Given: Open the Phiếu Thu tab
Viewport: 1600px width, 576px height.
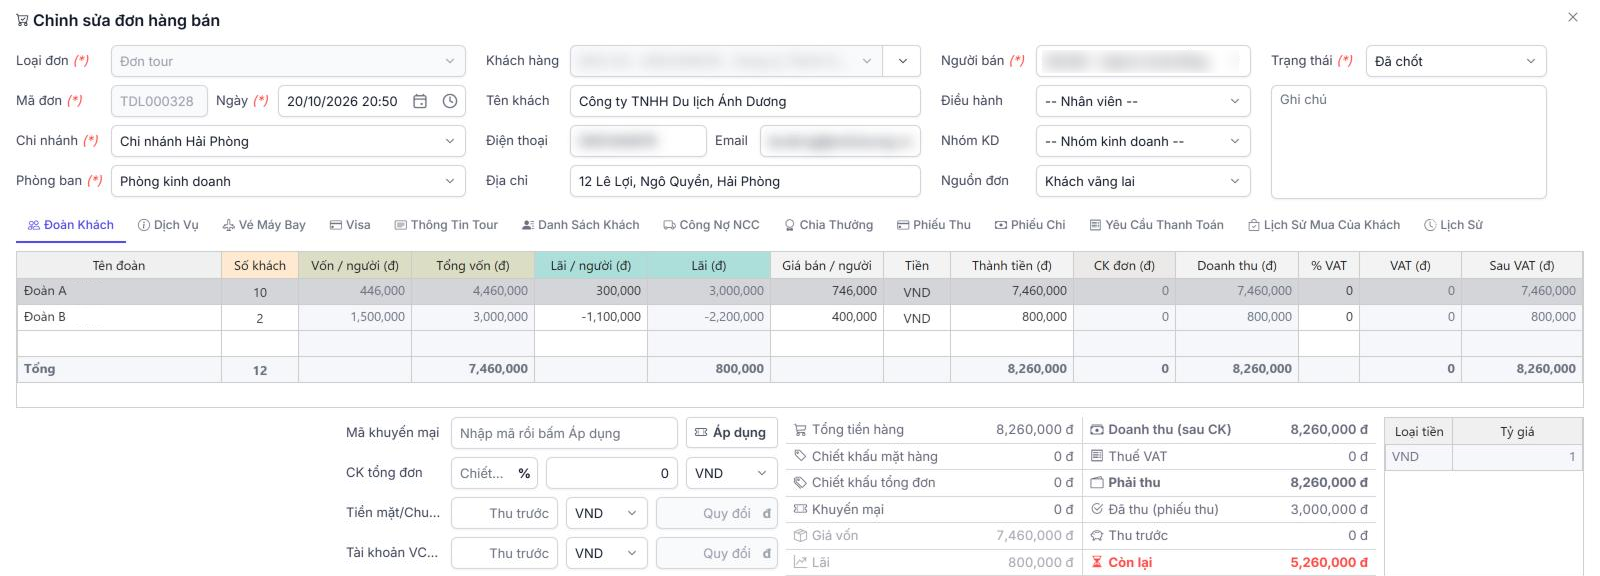Looking at the screenshot, I should click(x=934, y=225).
